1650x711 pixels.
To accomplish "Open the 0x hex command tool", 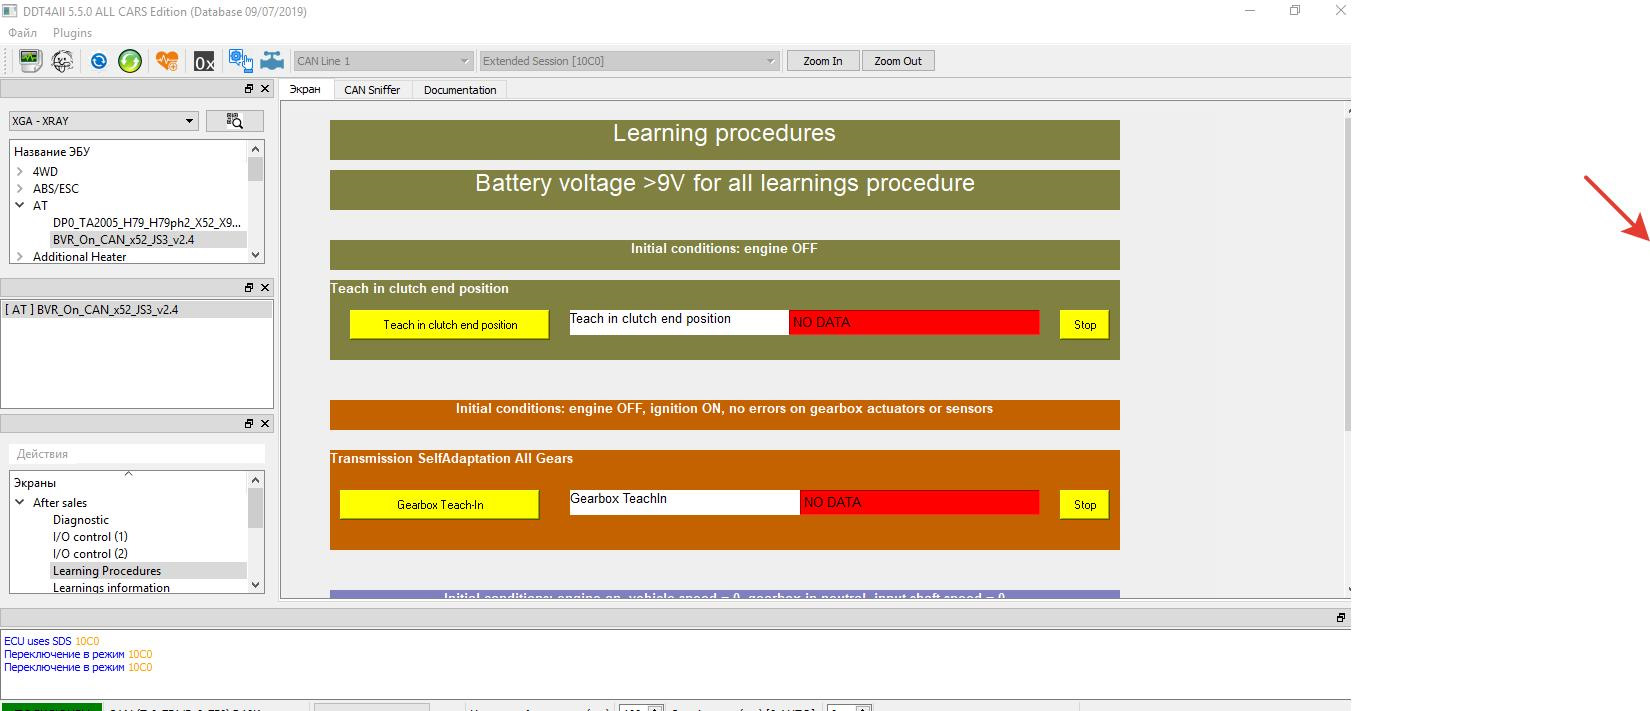I will coord(204,62).
